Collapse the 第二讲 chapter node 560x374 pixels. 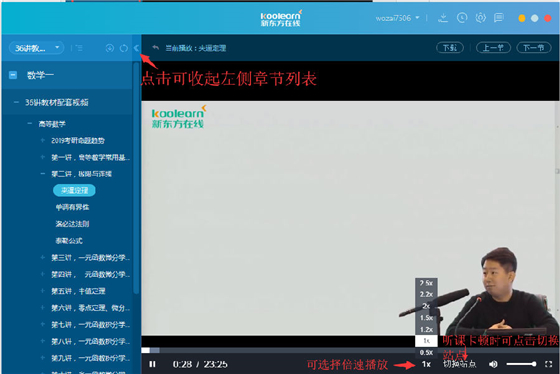pos(42,174)
